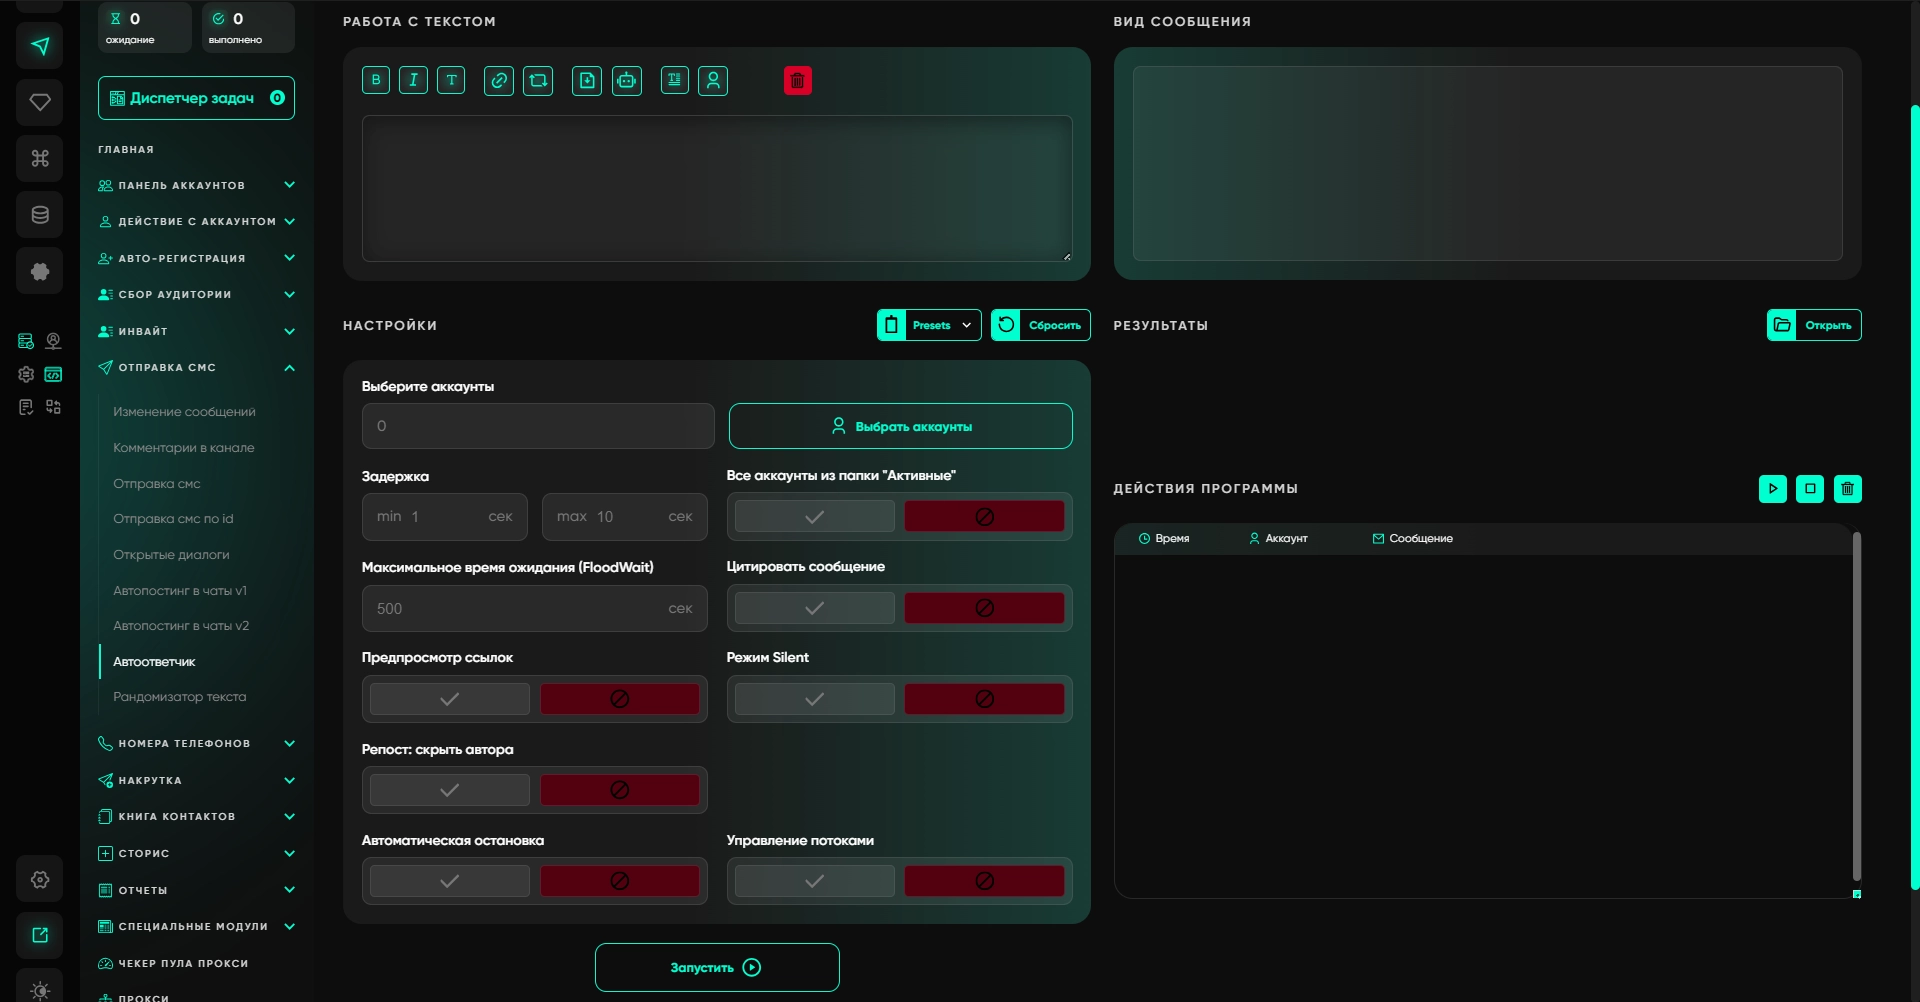1920x1002 pixels.
Task: Click the user profile icon in editor toolbar
Action: [x=713, y=80]
